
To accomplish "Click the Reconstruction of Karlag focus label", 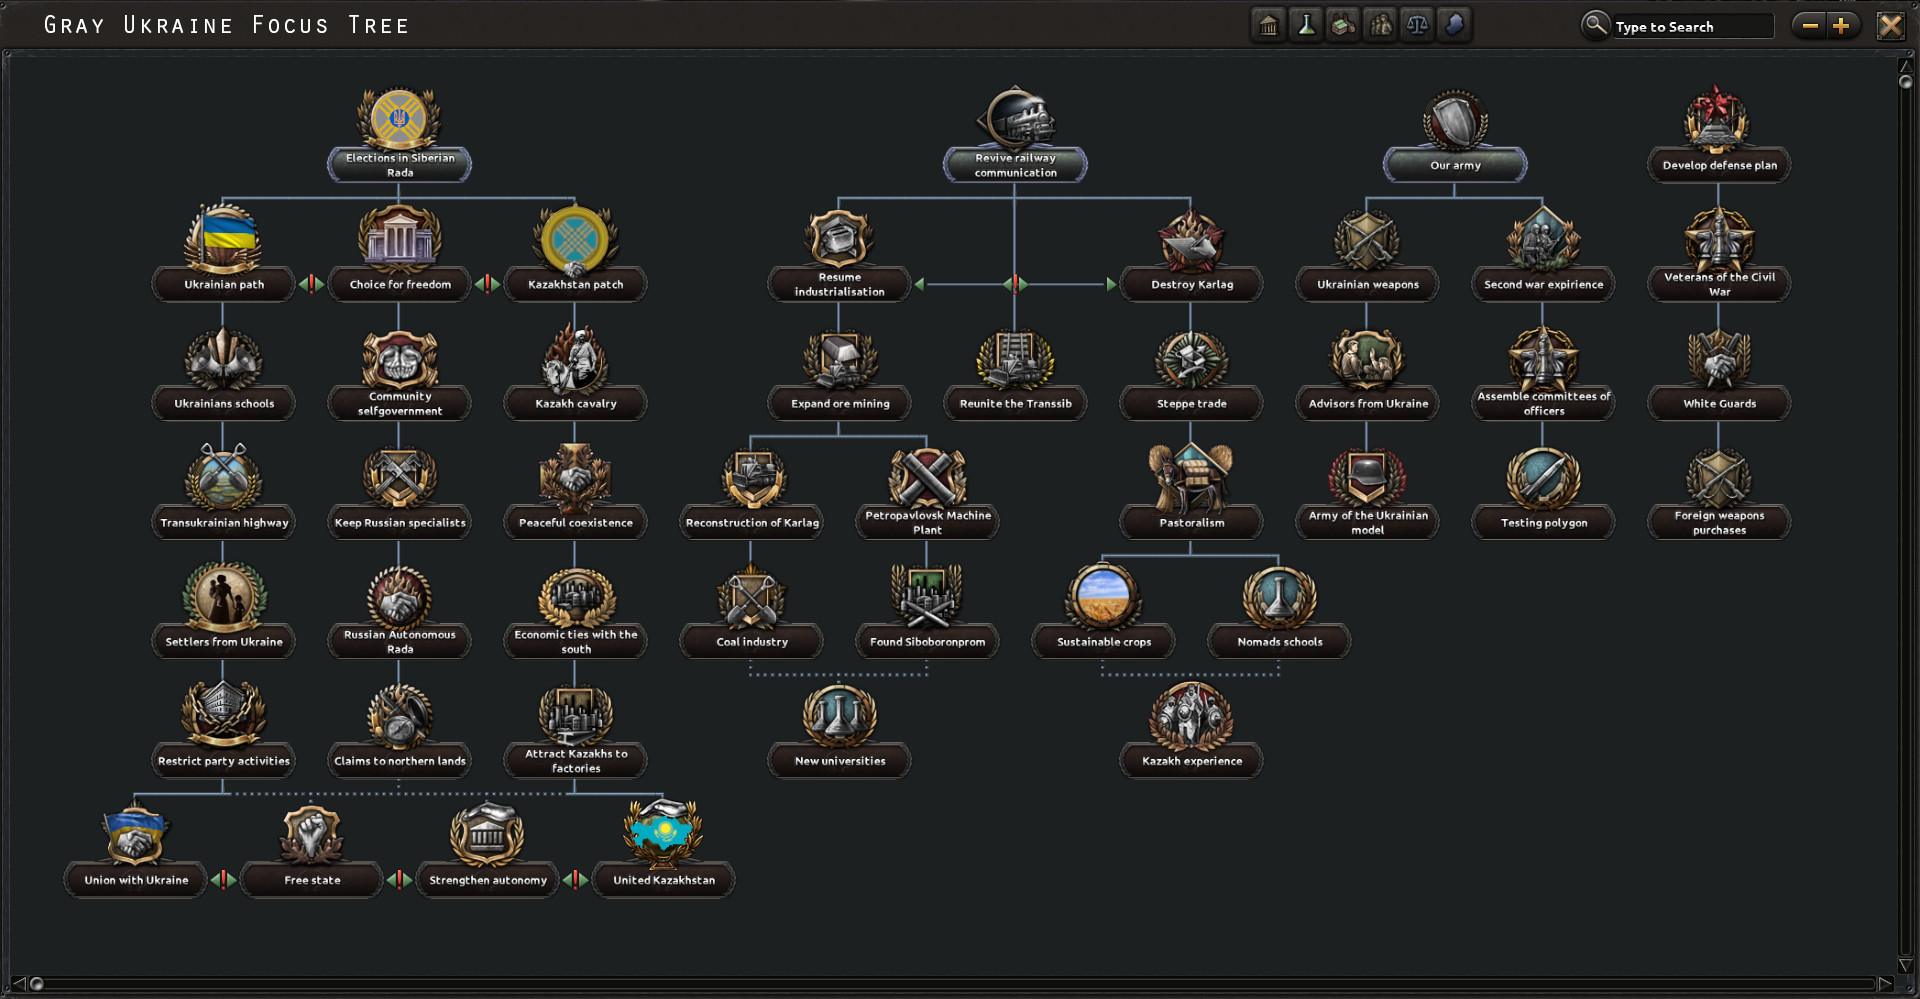I will [752, 522].
